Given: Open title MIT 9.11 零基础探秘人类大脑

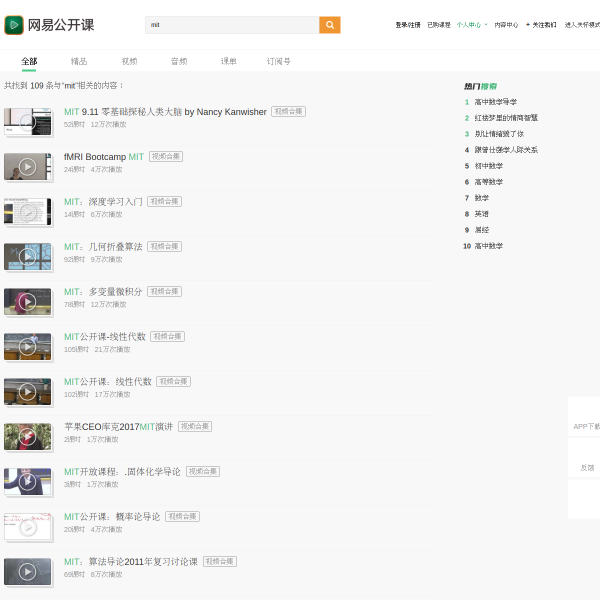Looking at the screenshot, I should (165, 112).
